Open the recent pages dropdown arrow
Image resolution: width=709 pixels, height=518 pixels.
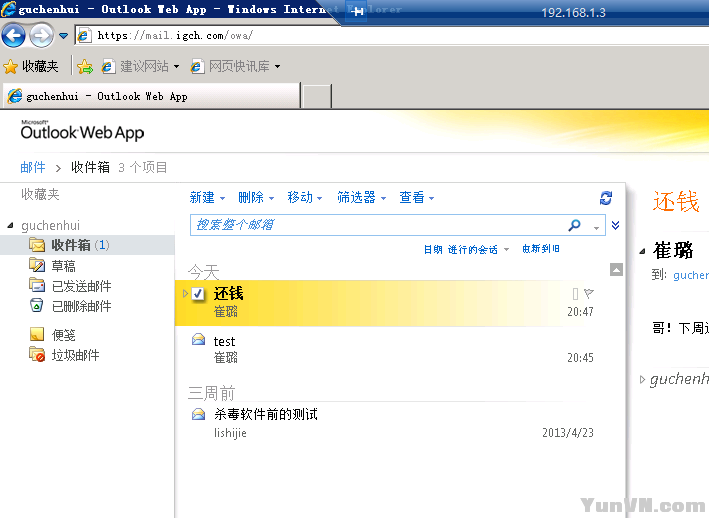pos(63,36)
